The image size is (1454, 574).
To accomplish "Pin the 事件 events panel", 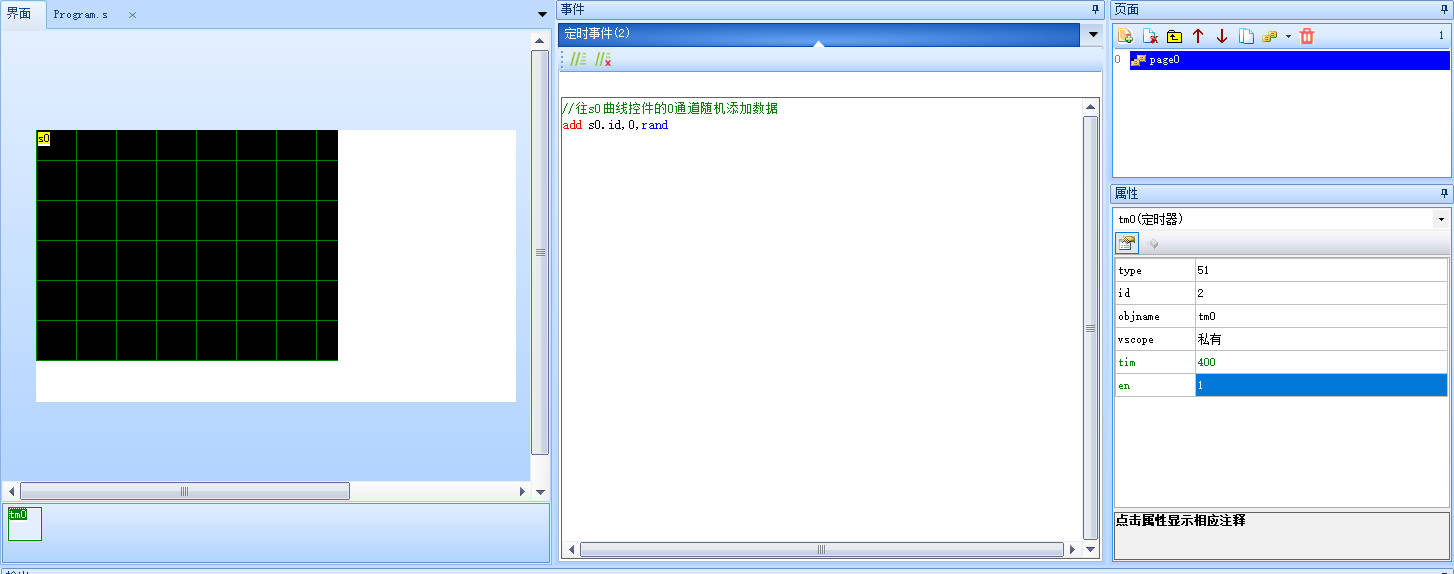I will 1095,9.
